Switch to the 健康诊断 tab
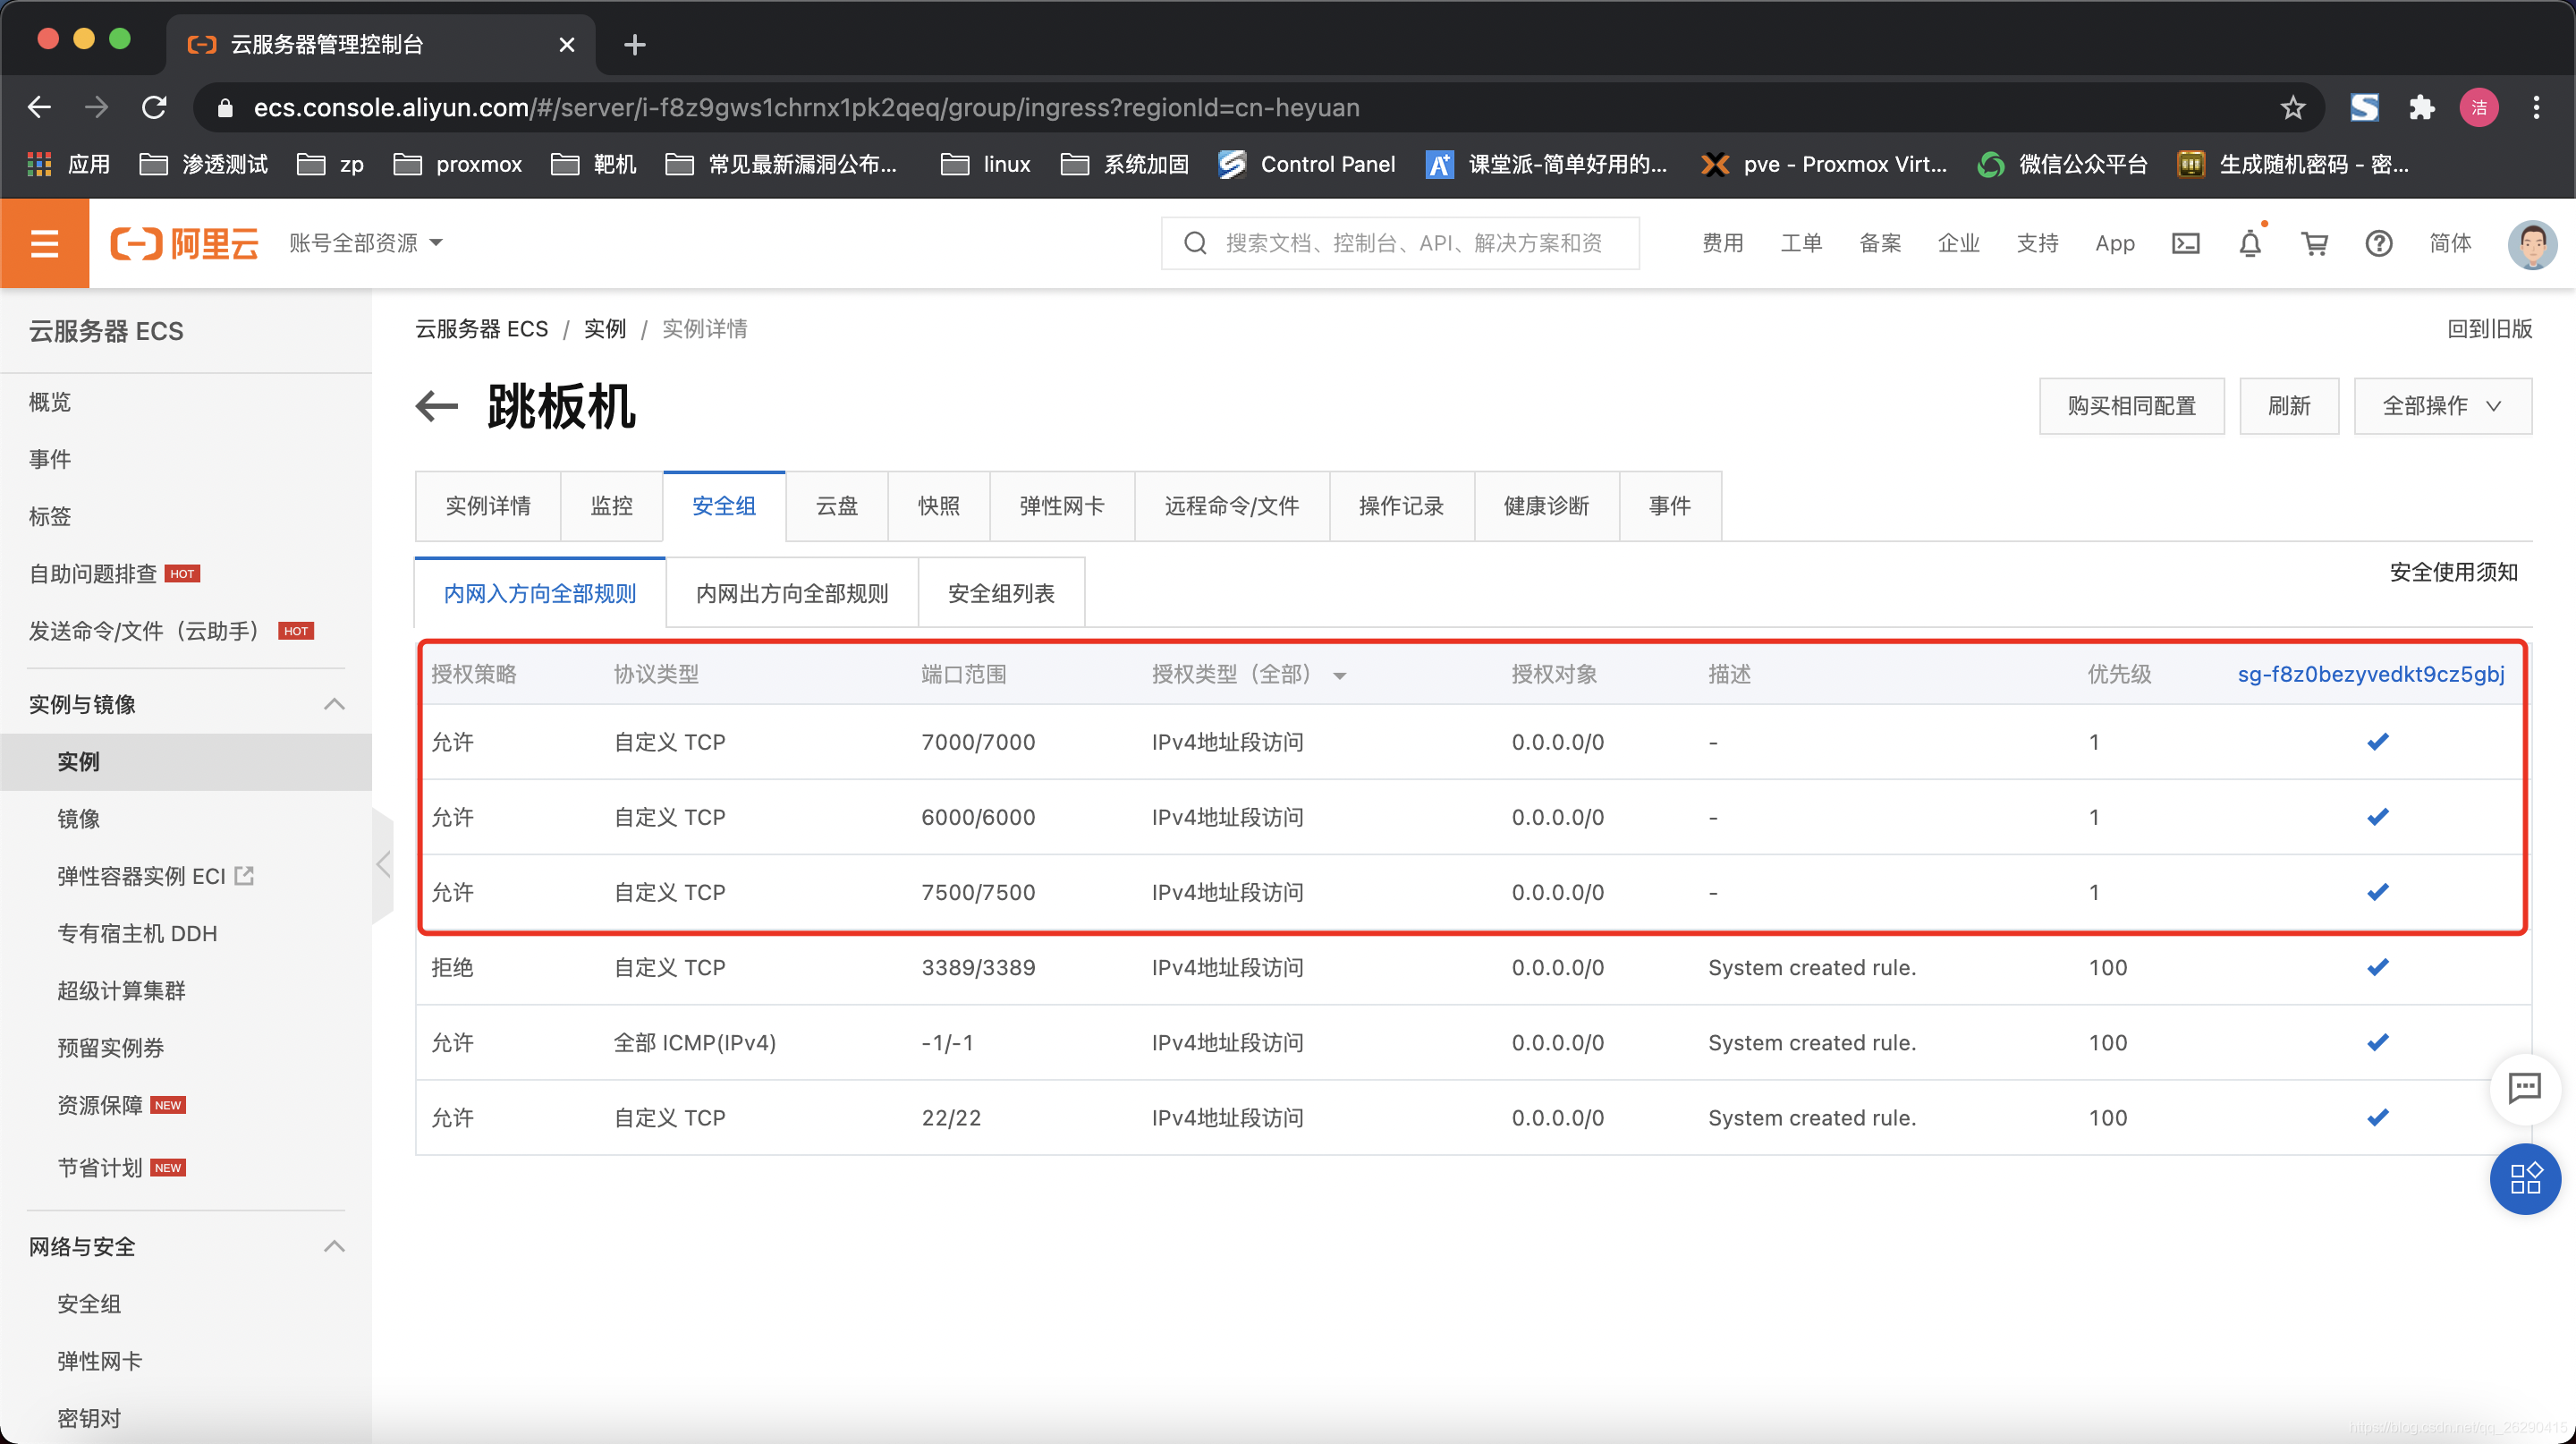 coord(1546,506)
